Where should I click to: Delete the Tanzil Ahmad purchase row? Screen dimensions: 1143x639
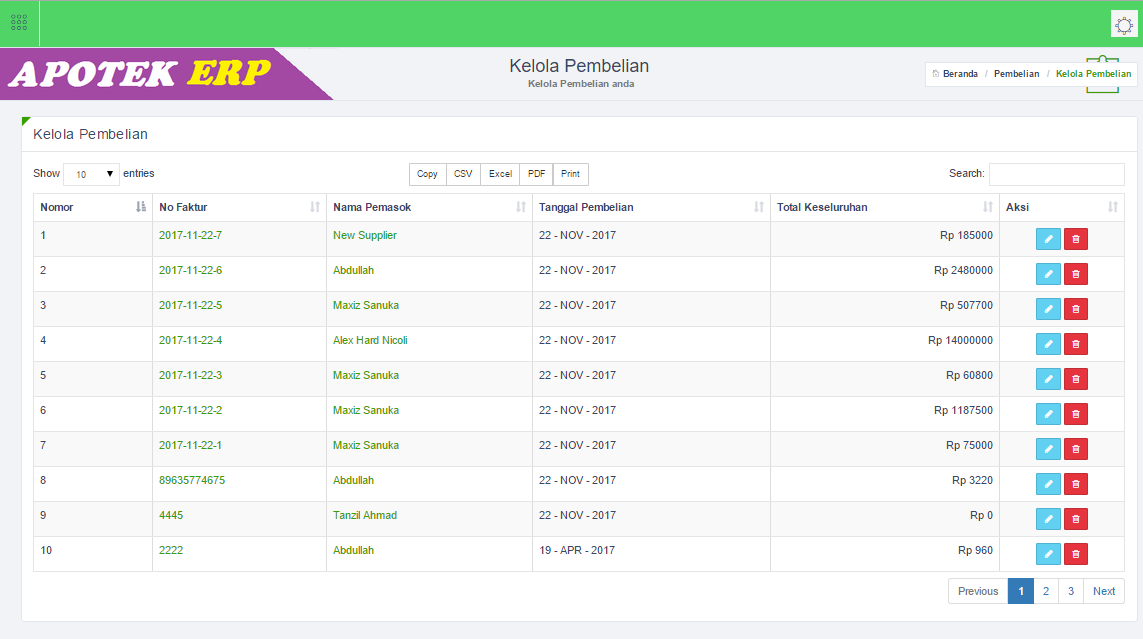(1076, 519)
